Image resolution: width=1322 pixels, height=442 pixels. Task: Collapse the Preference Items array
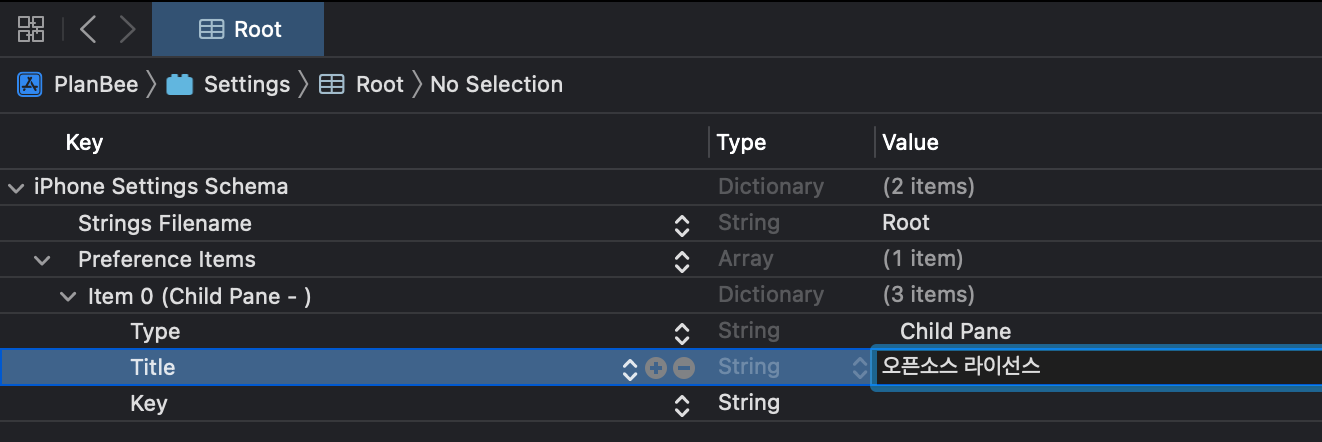[x=42, y=260]
